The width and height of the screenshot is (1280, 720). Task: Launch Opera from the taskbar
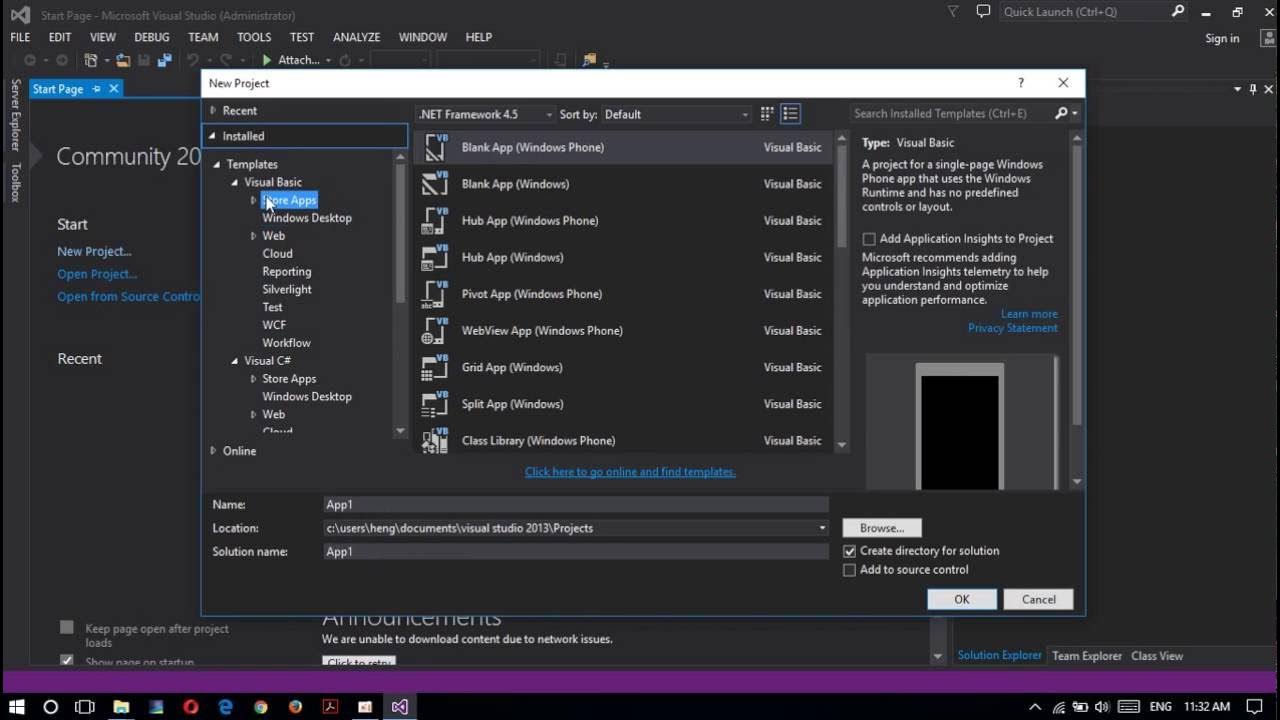[x=191, y=706]
